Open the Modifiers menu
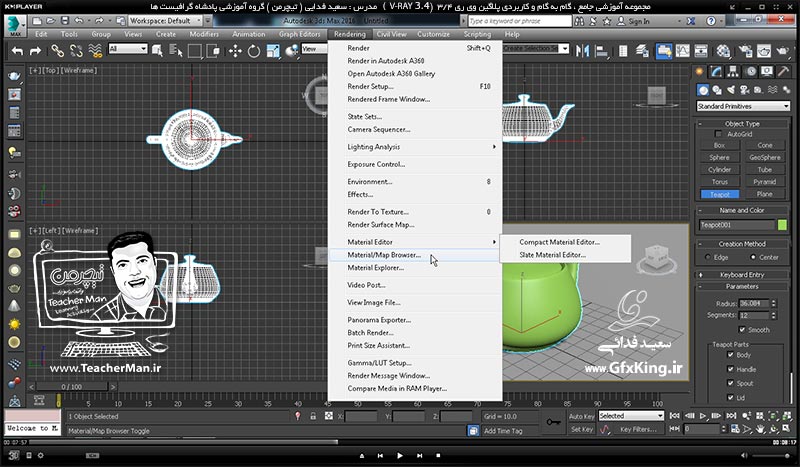 coord(204,34)
